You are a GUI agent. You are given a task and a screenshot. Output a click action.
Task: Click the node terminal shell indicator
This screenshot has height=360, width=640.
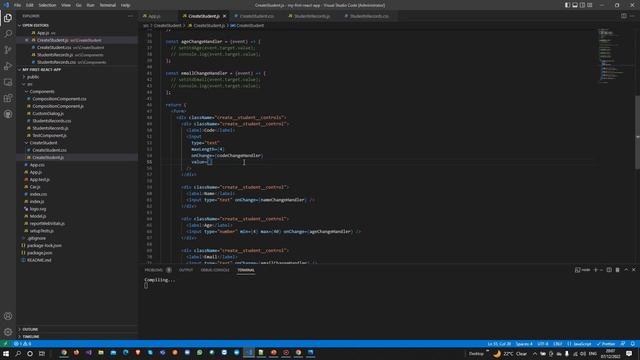click(582, 270)
